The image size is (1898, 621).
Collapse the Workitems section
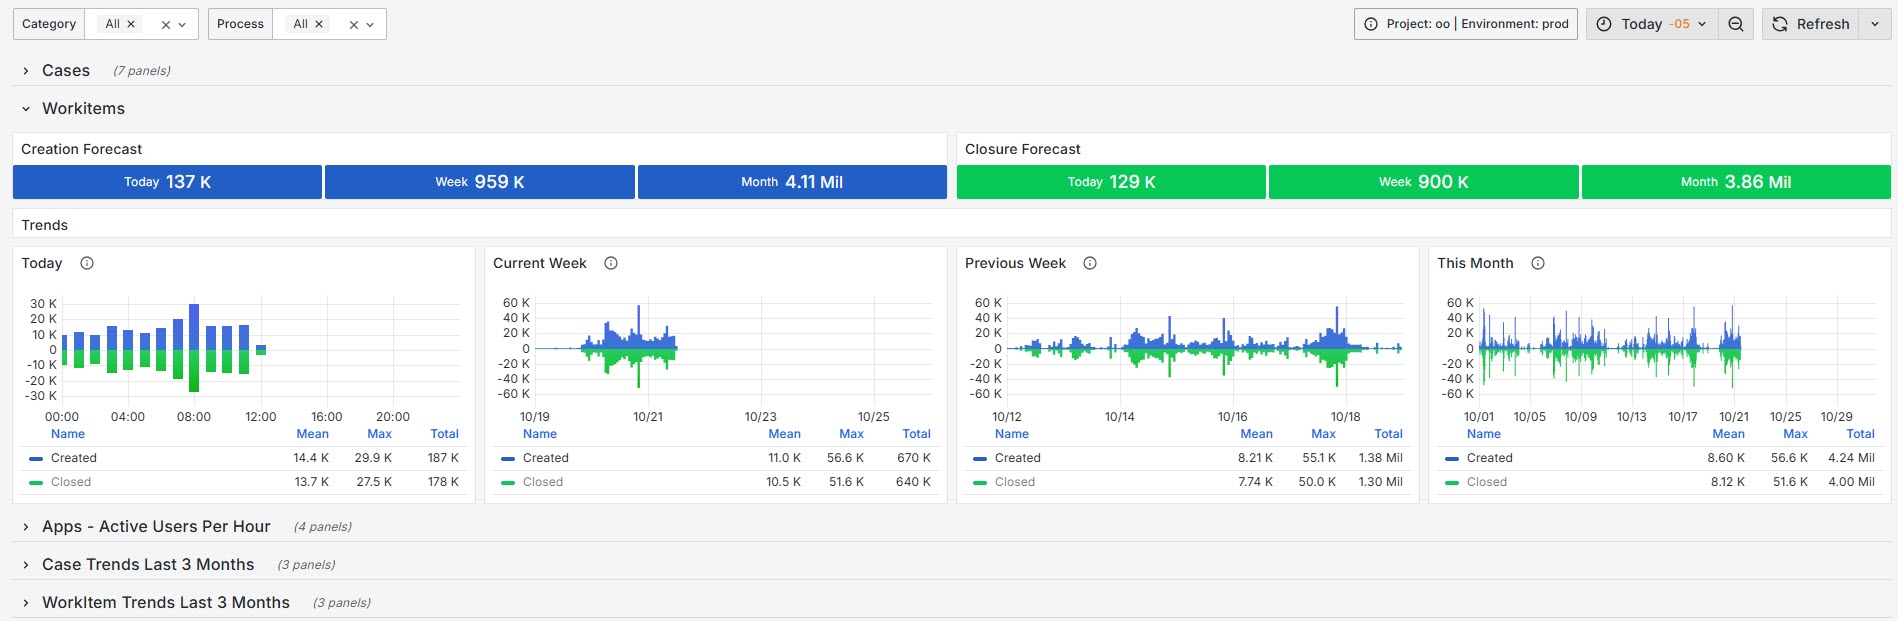(x=83, y=109)
